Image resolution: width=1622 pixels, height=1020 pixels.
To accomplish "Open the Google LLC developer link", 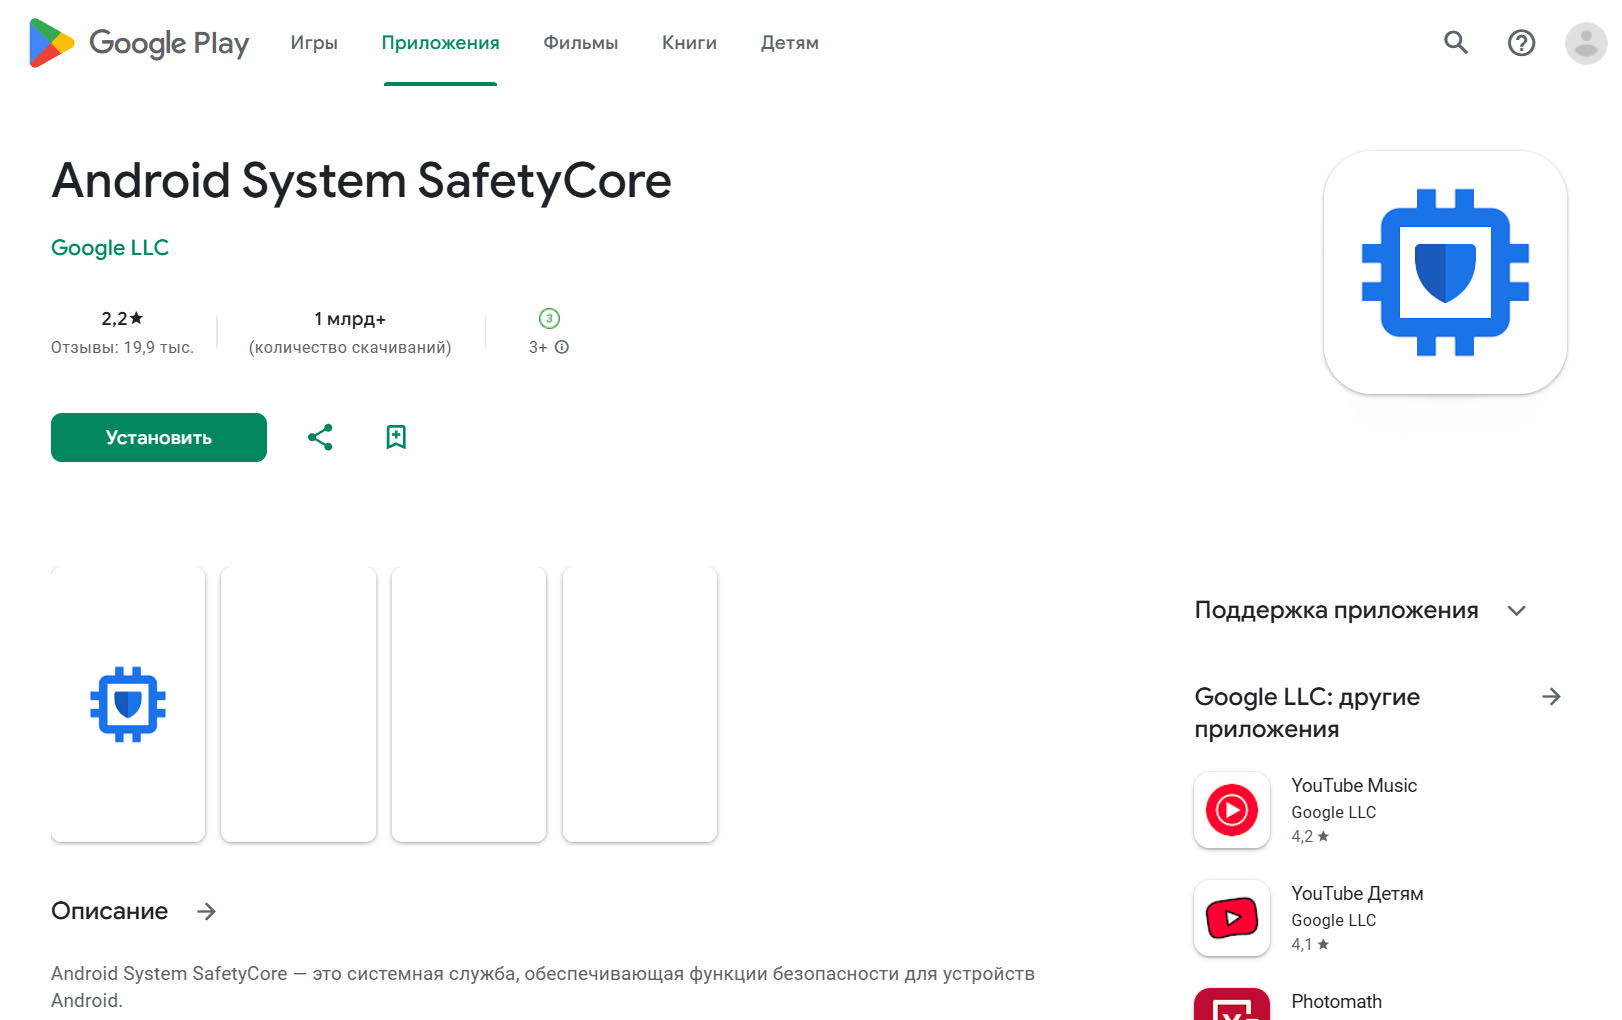I will pyautogui.click(x=110, y=248).
